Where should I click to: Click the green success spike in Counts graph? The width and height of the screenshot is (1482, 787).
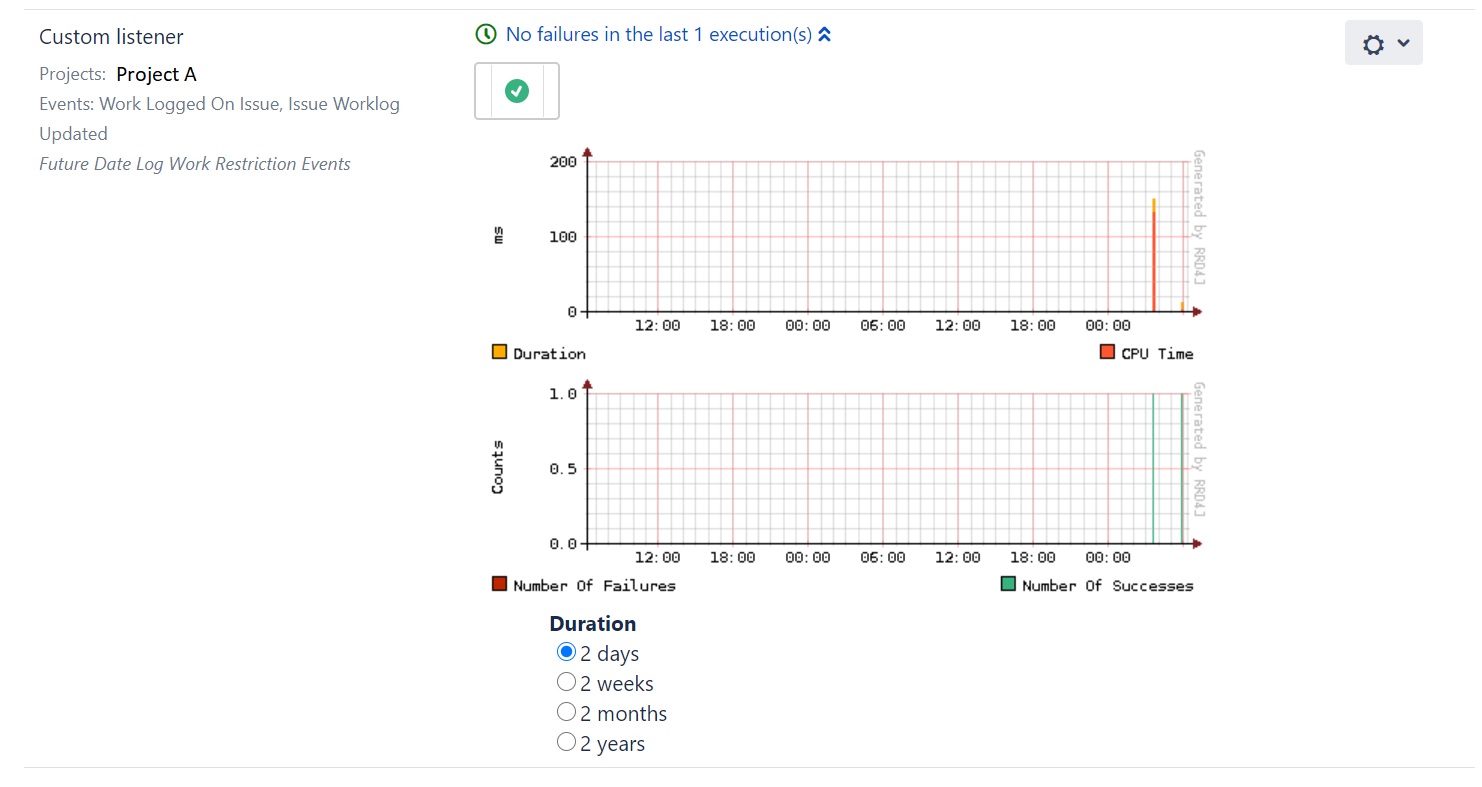[1153, 468]
